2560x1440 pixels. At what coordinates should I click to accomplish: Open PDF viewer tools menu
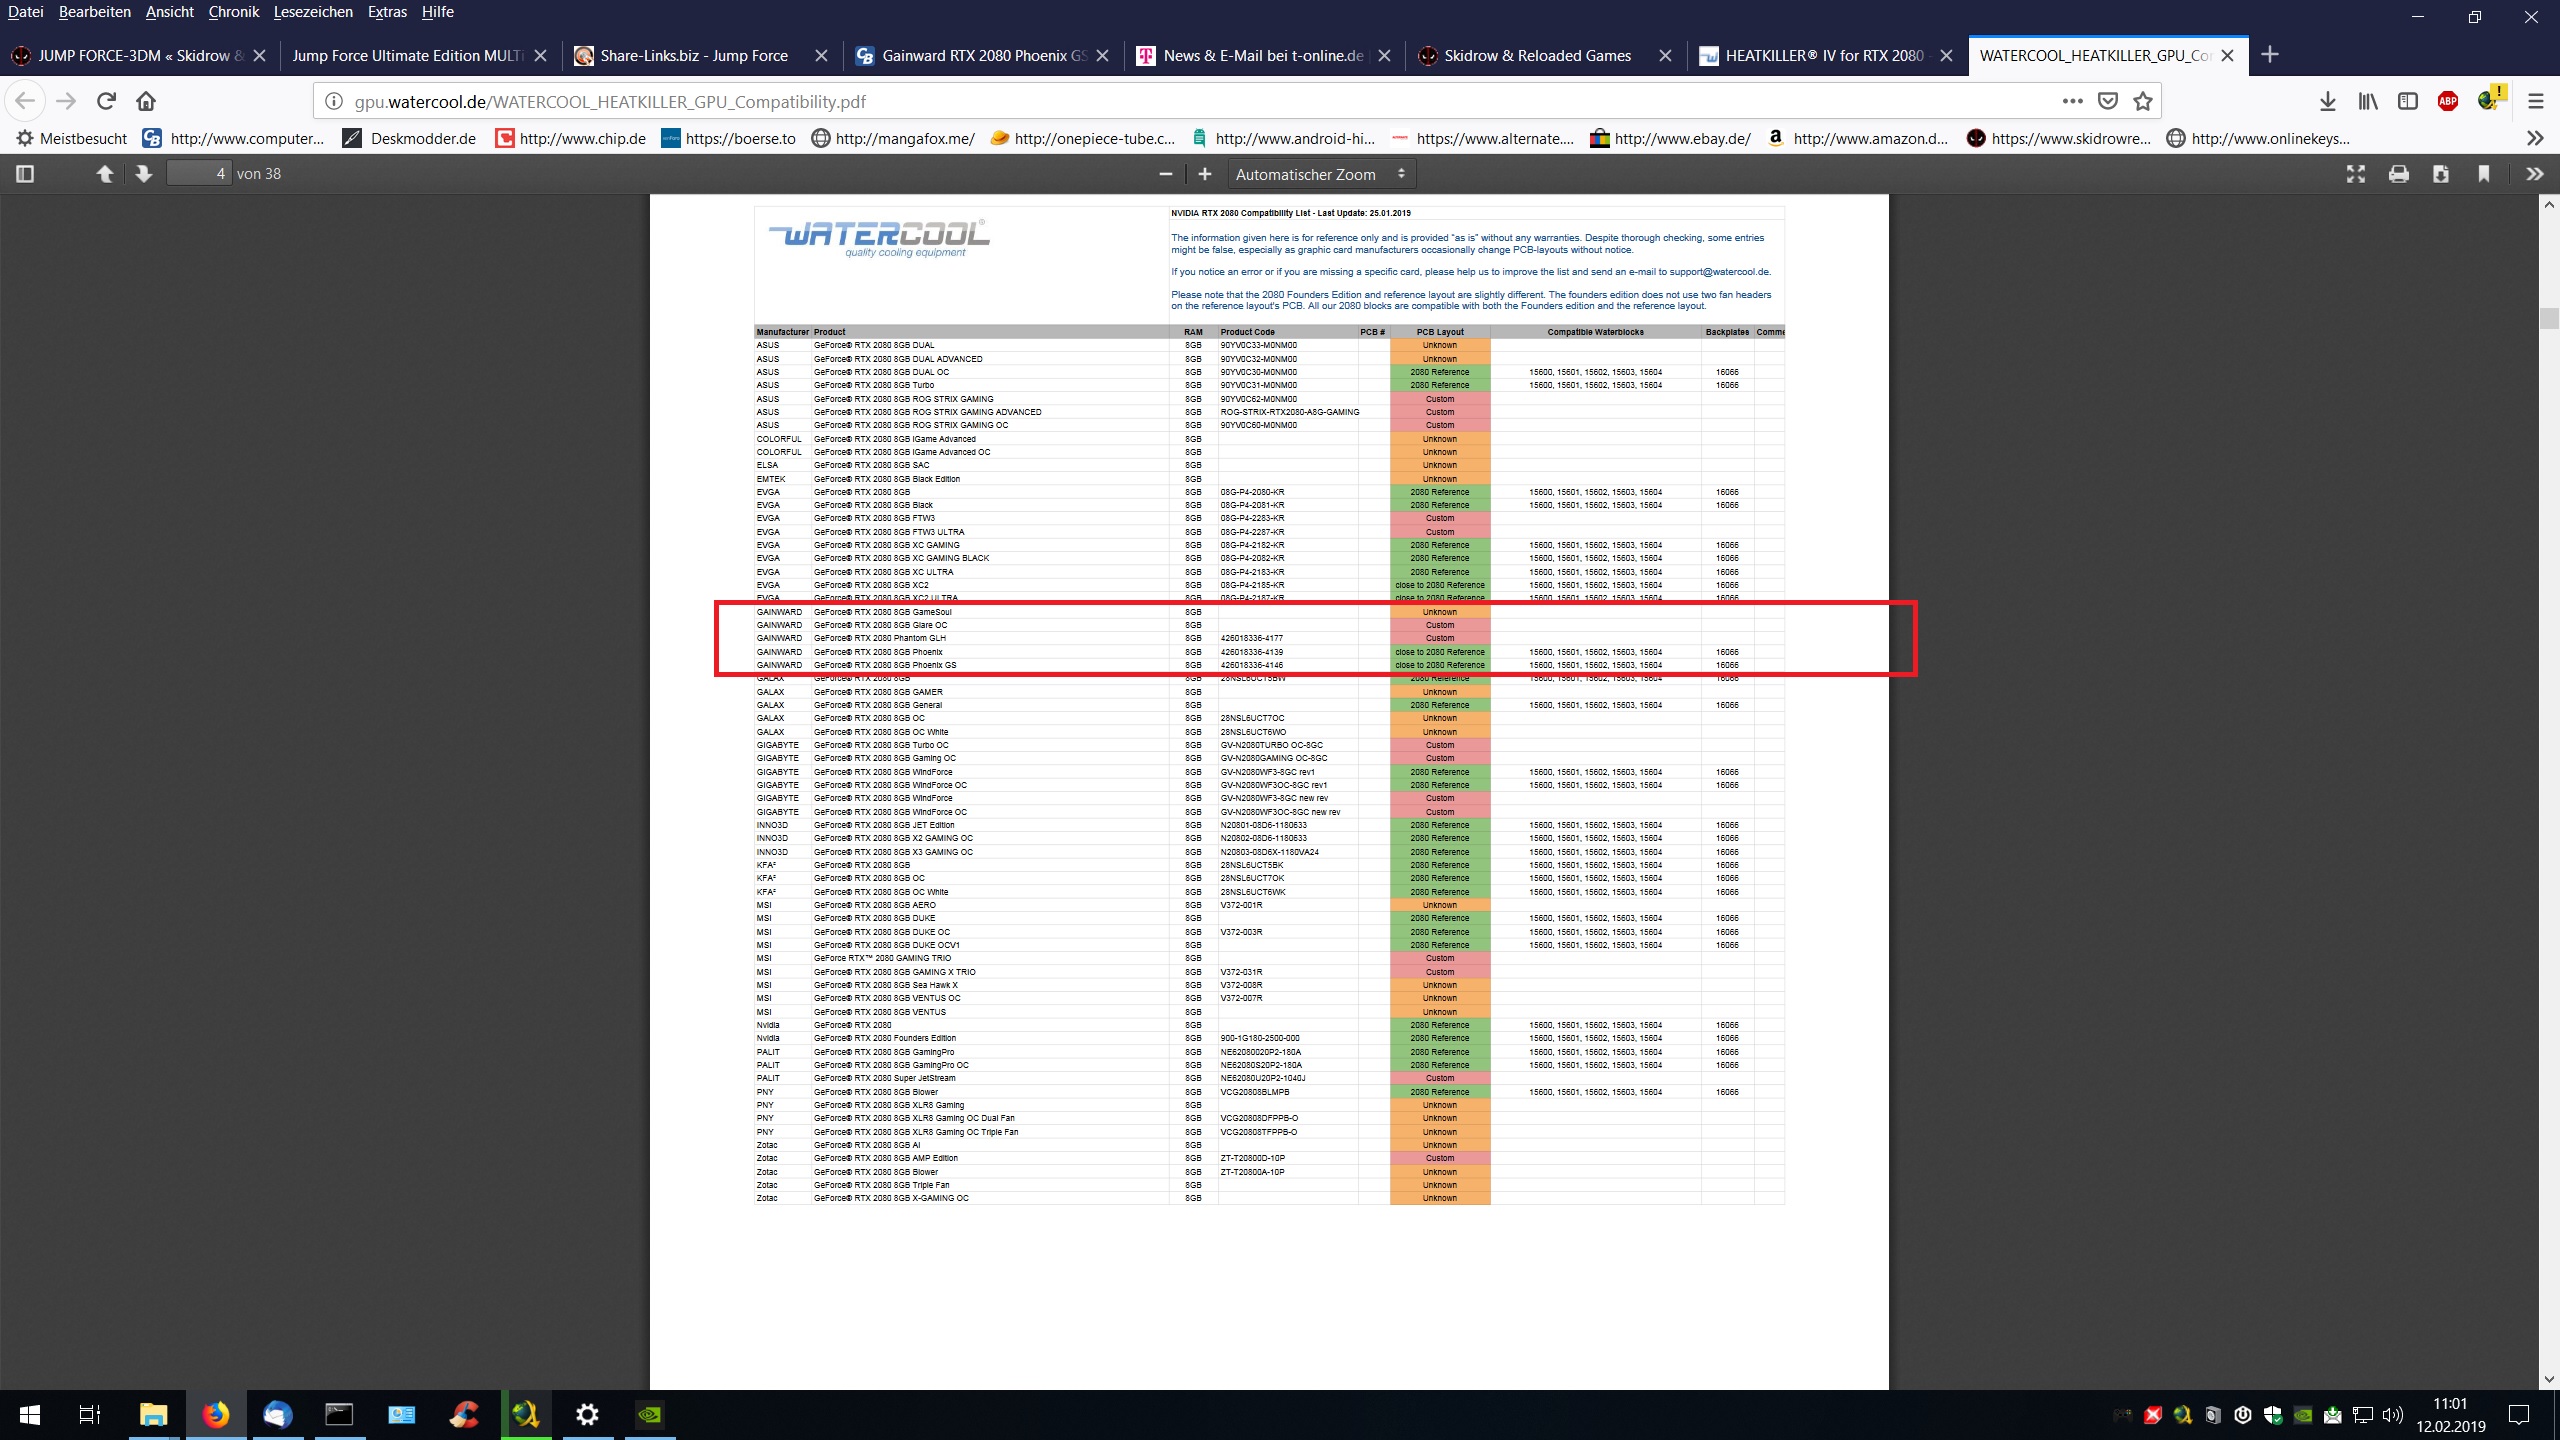point(2534,174)
